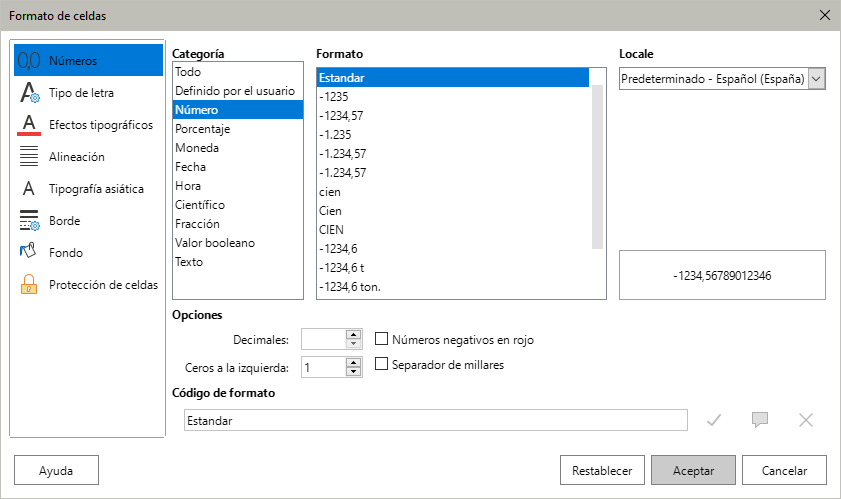Select the Hora category
The height and width of the screenshot is (499, 841).
click(238, 186)
